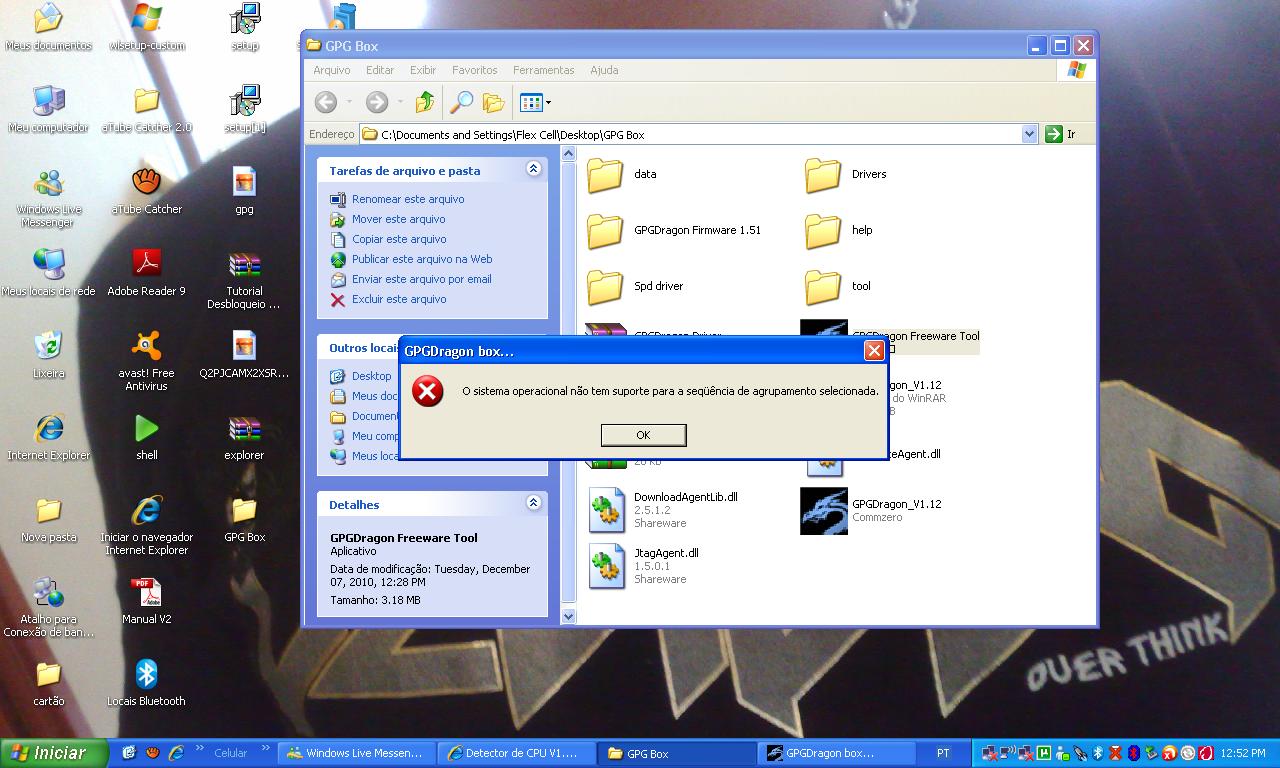Select Adobe Reader 9 desktop icon

(x=146, y=273)
